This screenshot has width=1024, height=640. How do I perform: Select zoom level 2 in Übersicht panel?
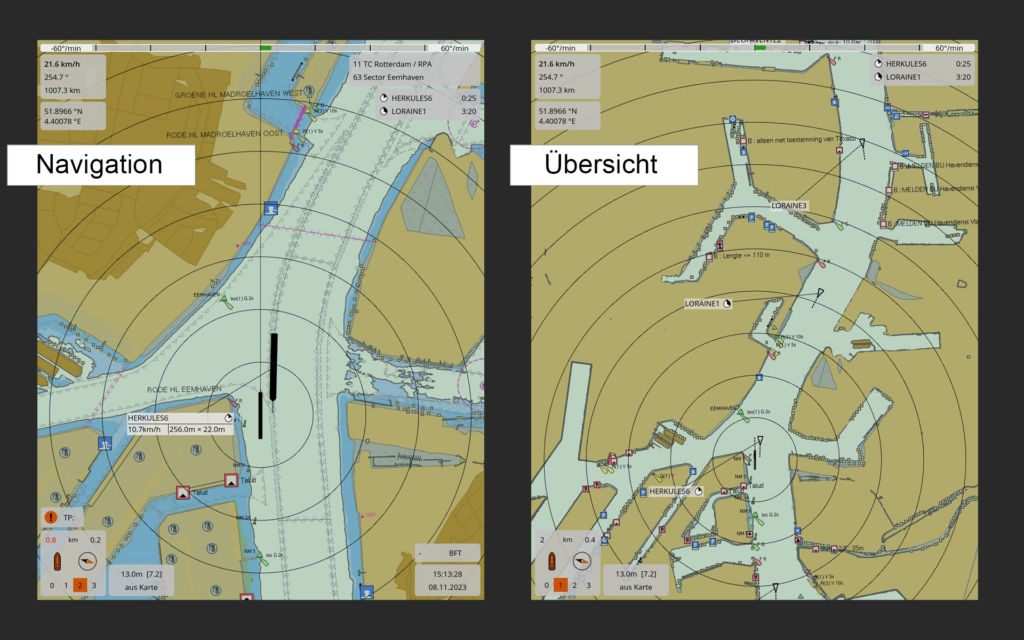pos(573,584)
